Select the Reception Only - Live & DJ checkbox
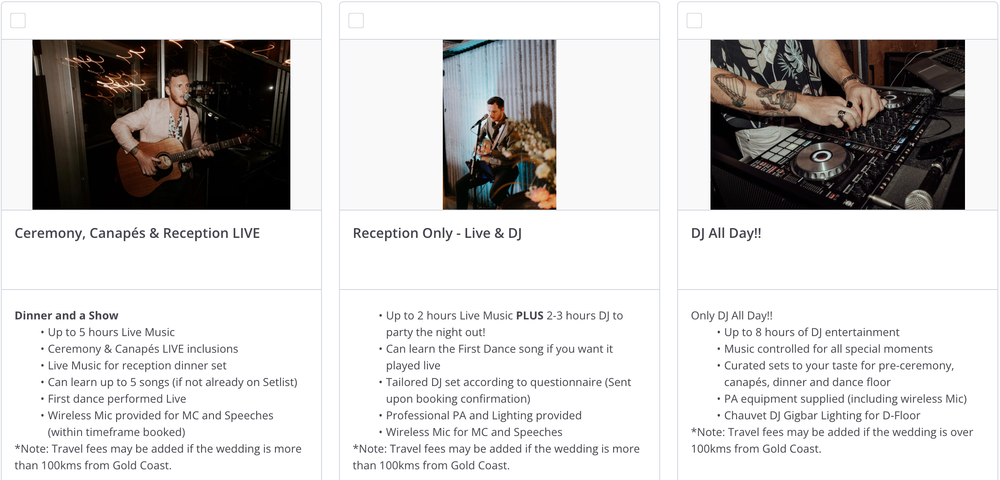The image size is (1000, 480). (356, 21)
